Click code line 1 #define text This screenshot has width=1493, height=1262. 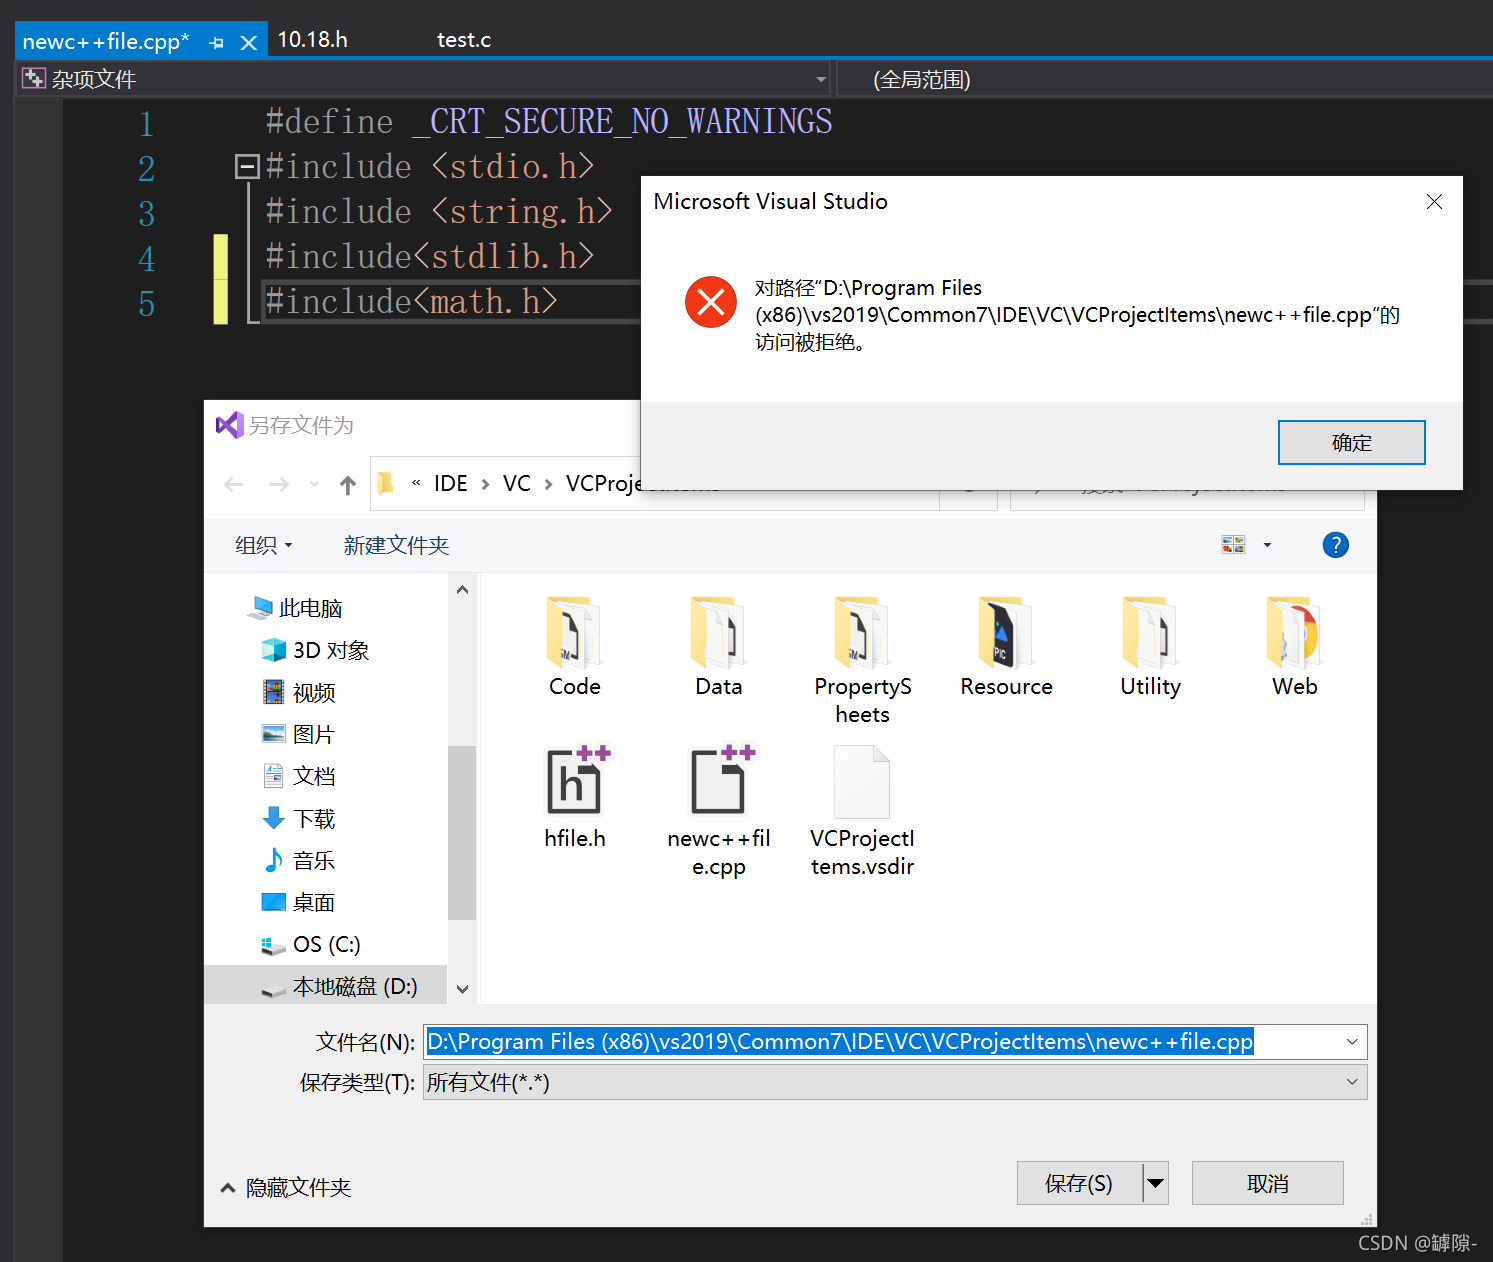pyautogui.click(x=549, y=122)
